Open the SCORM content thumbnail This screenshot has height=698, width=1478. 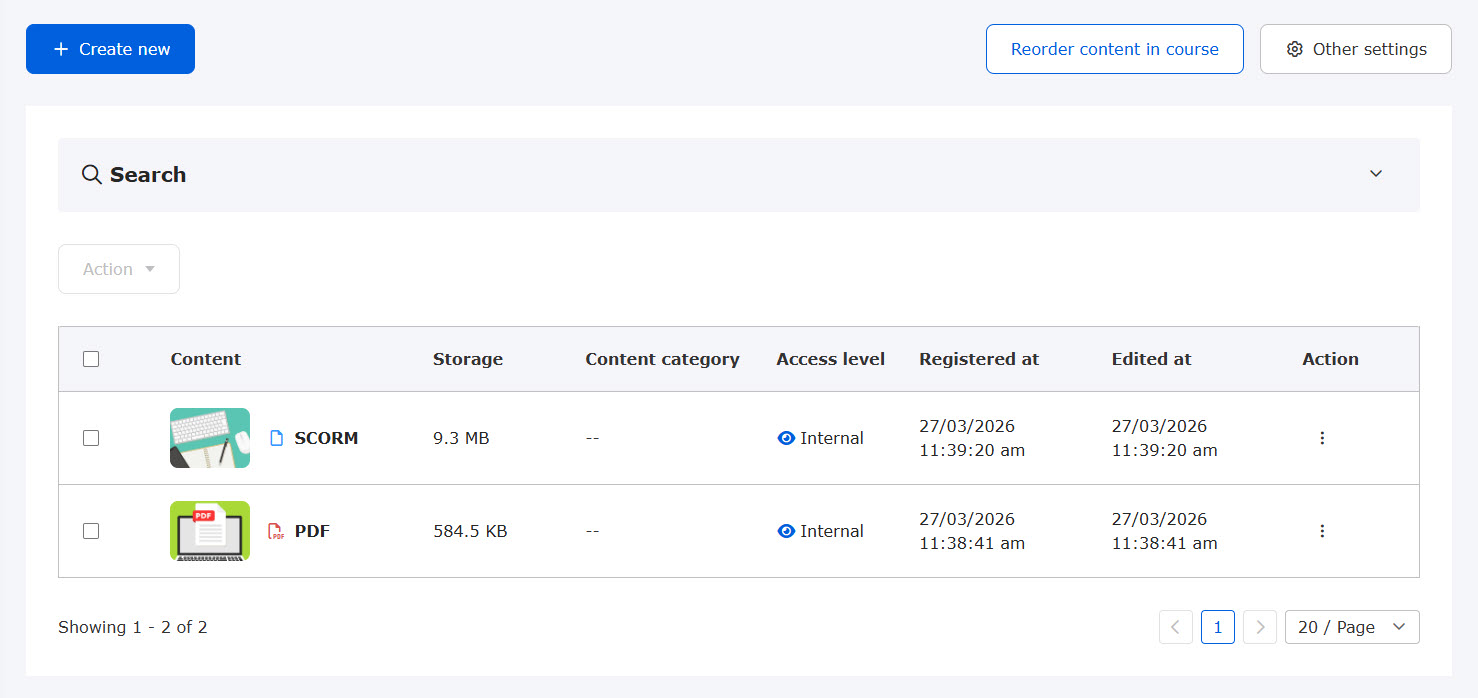[x=210, y=438]
